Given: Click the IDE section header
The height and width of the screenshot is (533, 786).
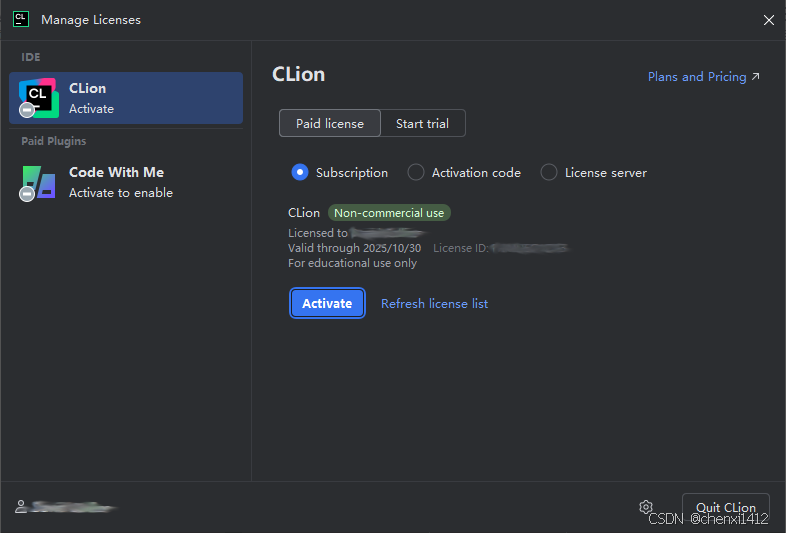Looking at the screenshot, I should 31,57.
